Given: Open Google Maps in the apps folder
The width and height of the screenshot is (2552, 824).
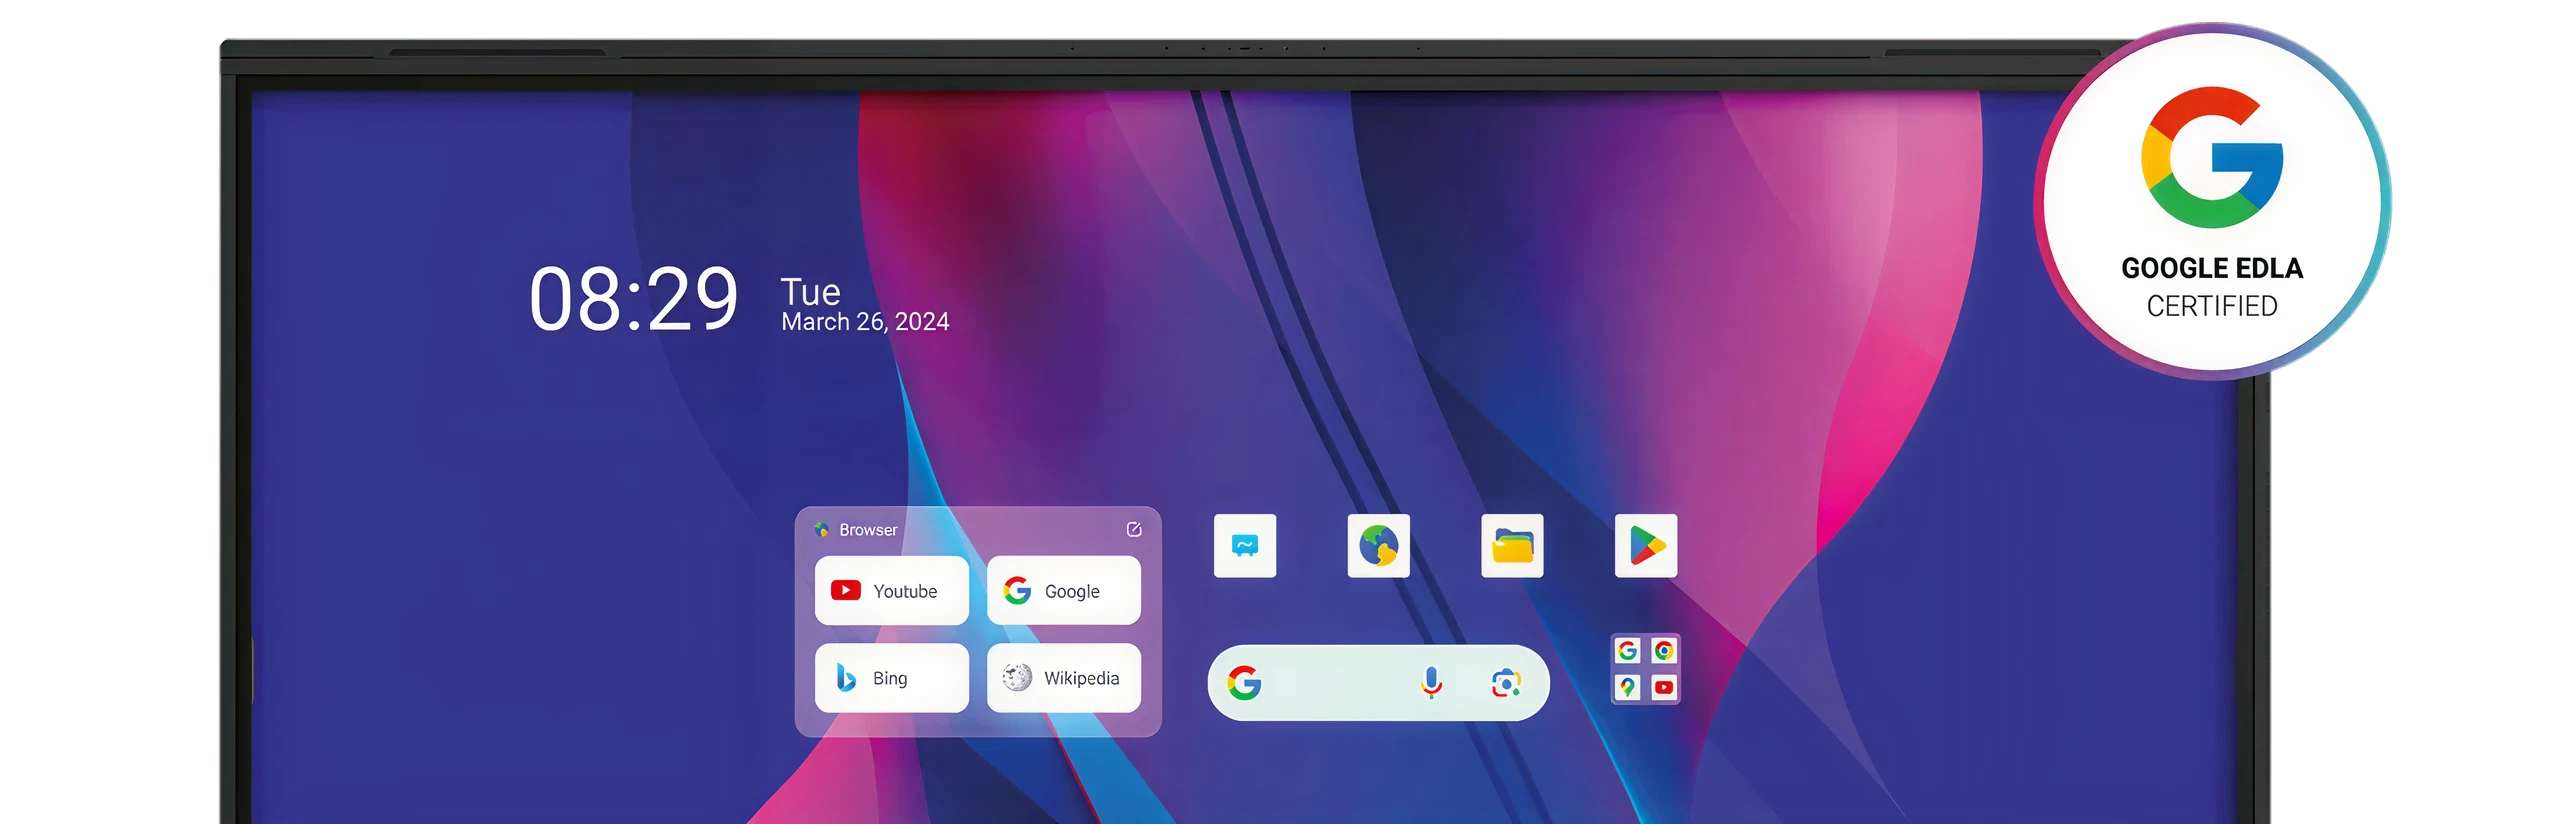Looking at the screenshot, I should [1627, 687].
